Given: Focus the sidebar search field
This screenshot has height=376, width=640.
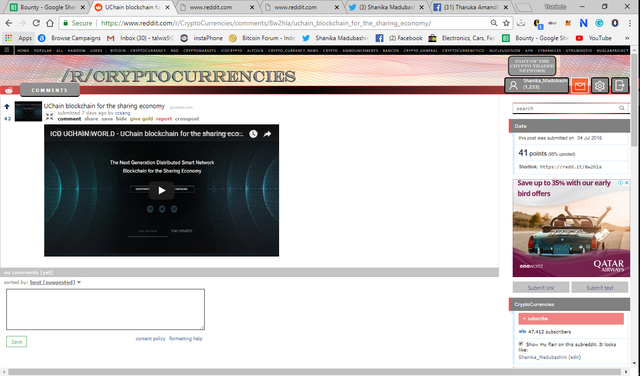Looking at the screenshot, I should click(x=565, y=108).
